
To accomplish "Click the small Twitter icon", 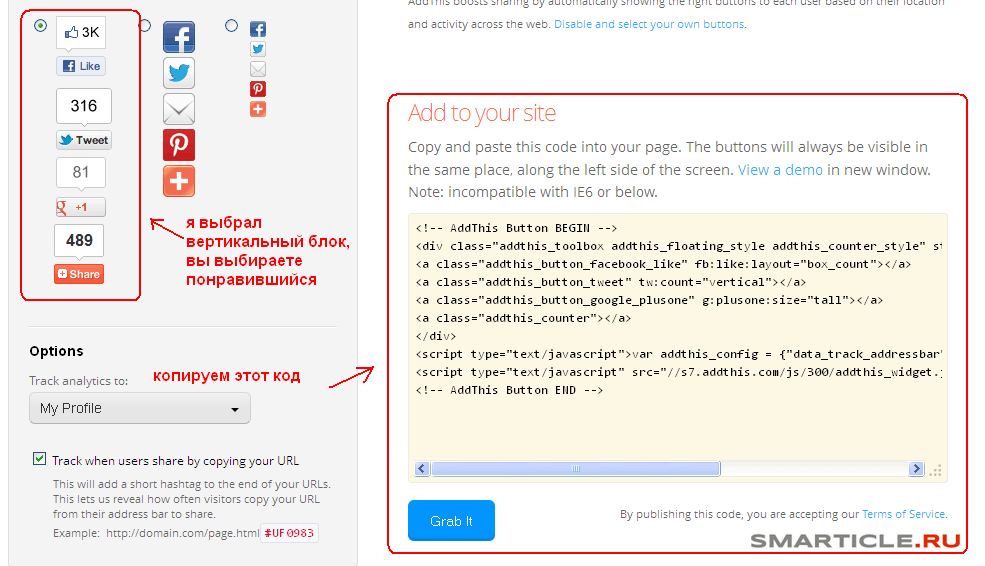I will click(x=258, y=49).
